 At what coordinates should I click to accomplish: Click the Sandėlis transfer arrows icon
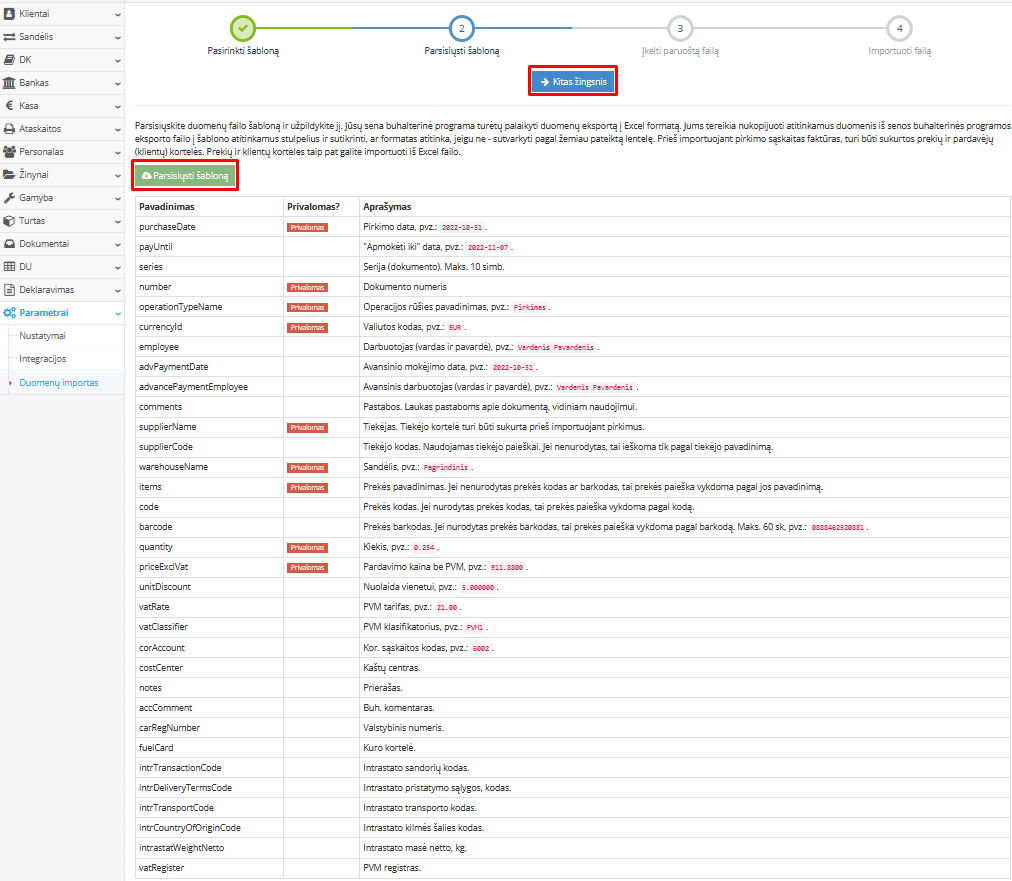[x=9, y=37]
